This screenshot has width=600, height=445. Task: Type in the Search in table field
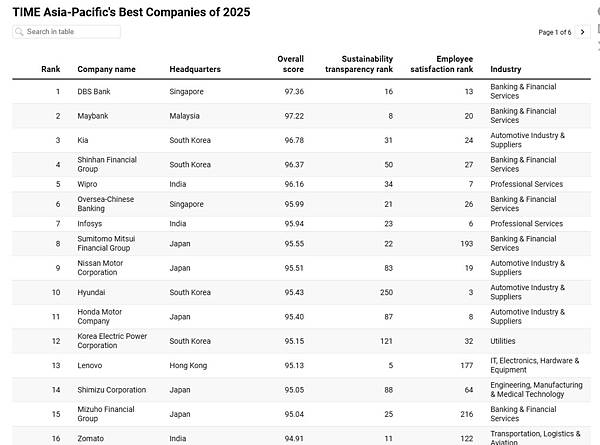(x=70, y=32)
